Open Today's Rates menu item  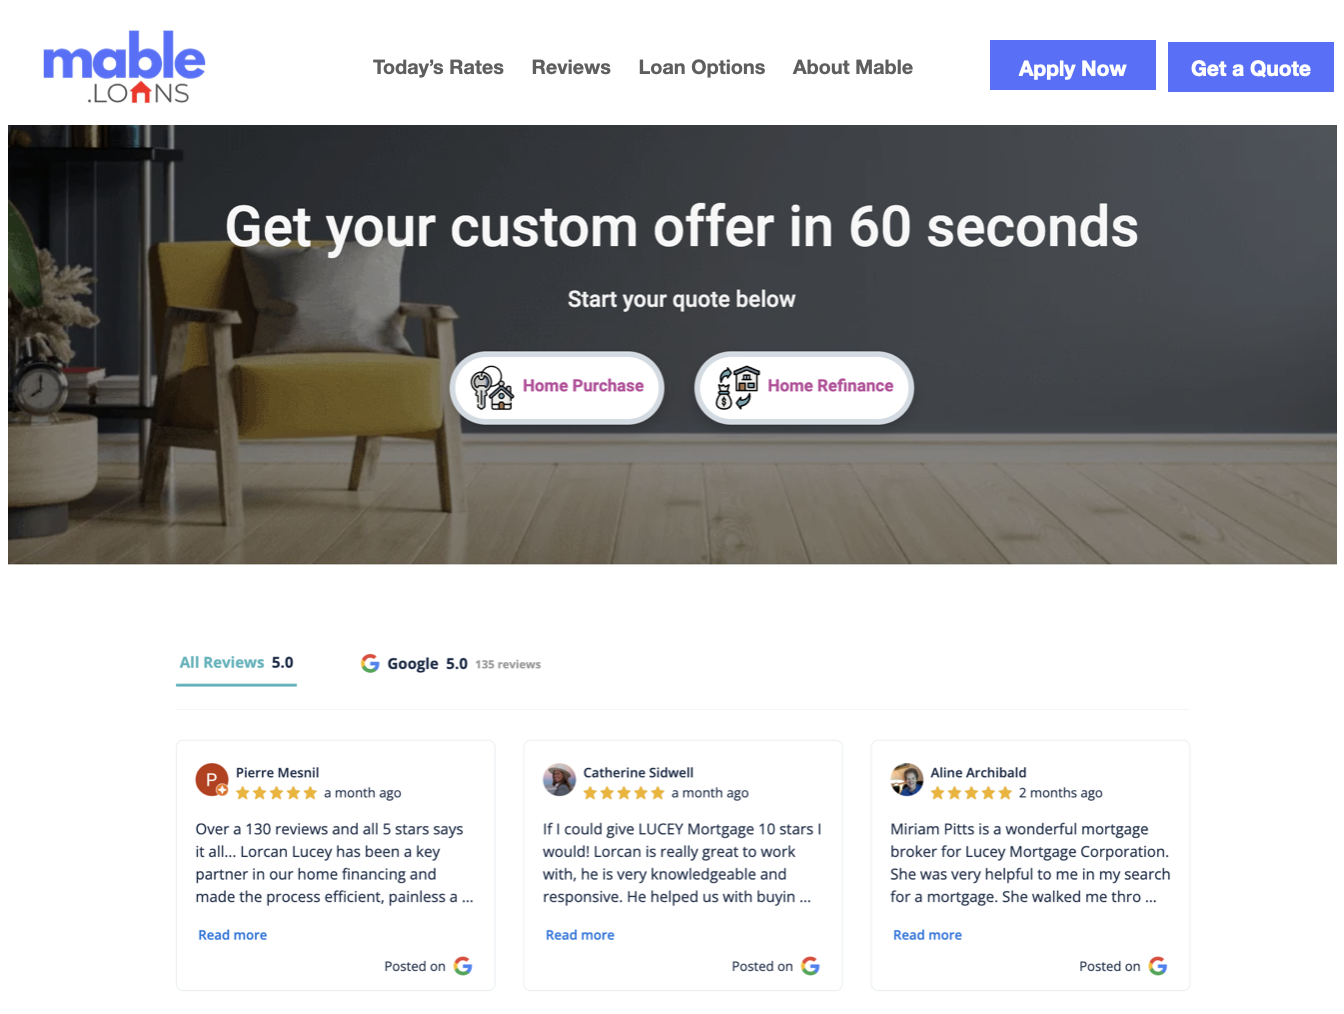point(438,67)
